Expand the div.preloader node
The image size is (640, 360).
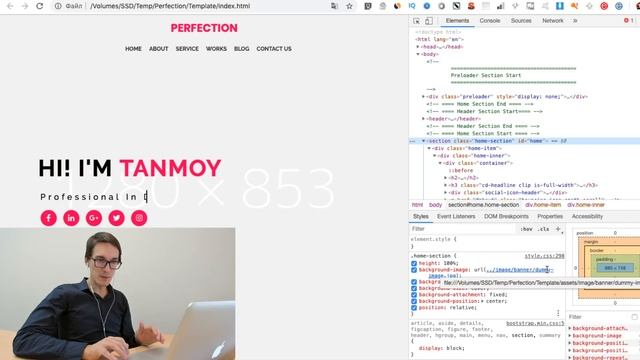pyautogui.click(x=424, y=97)
